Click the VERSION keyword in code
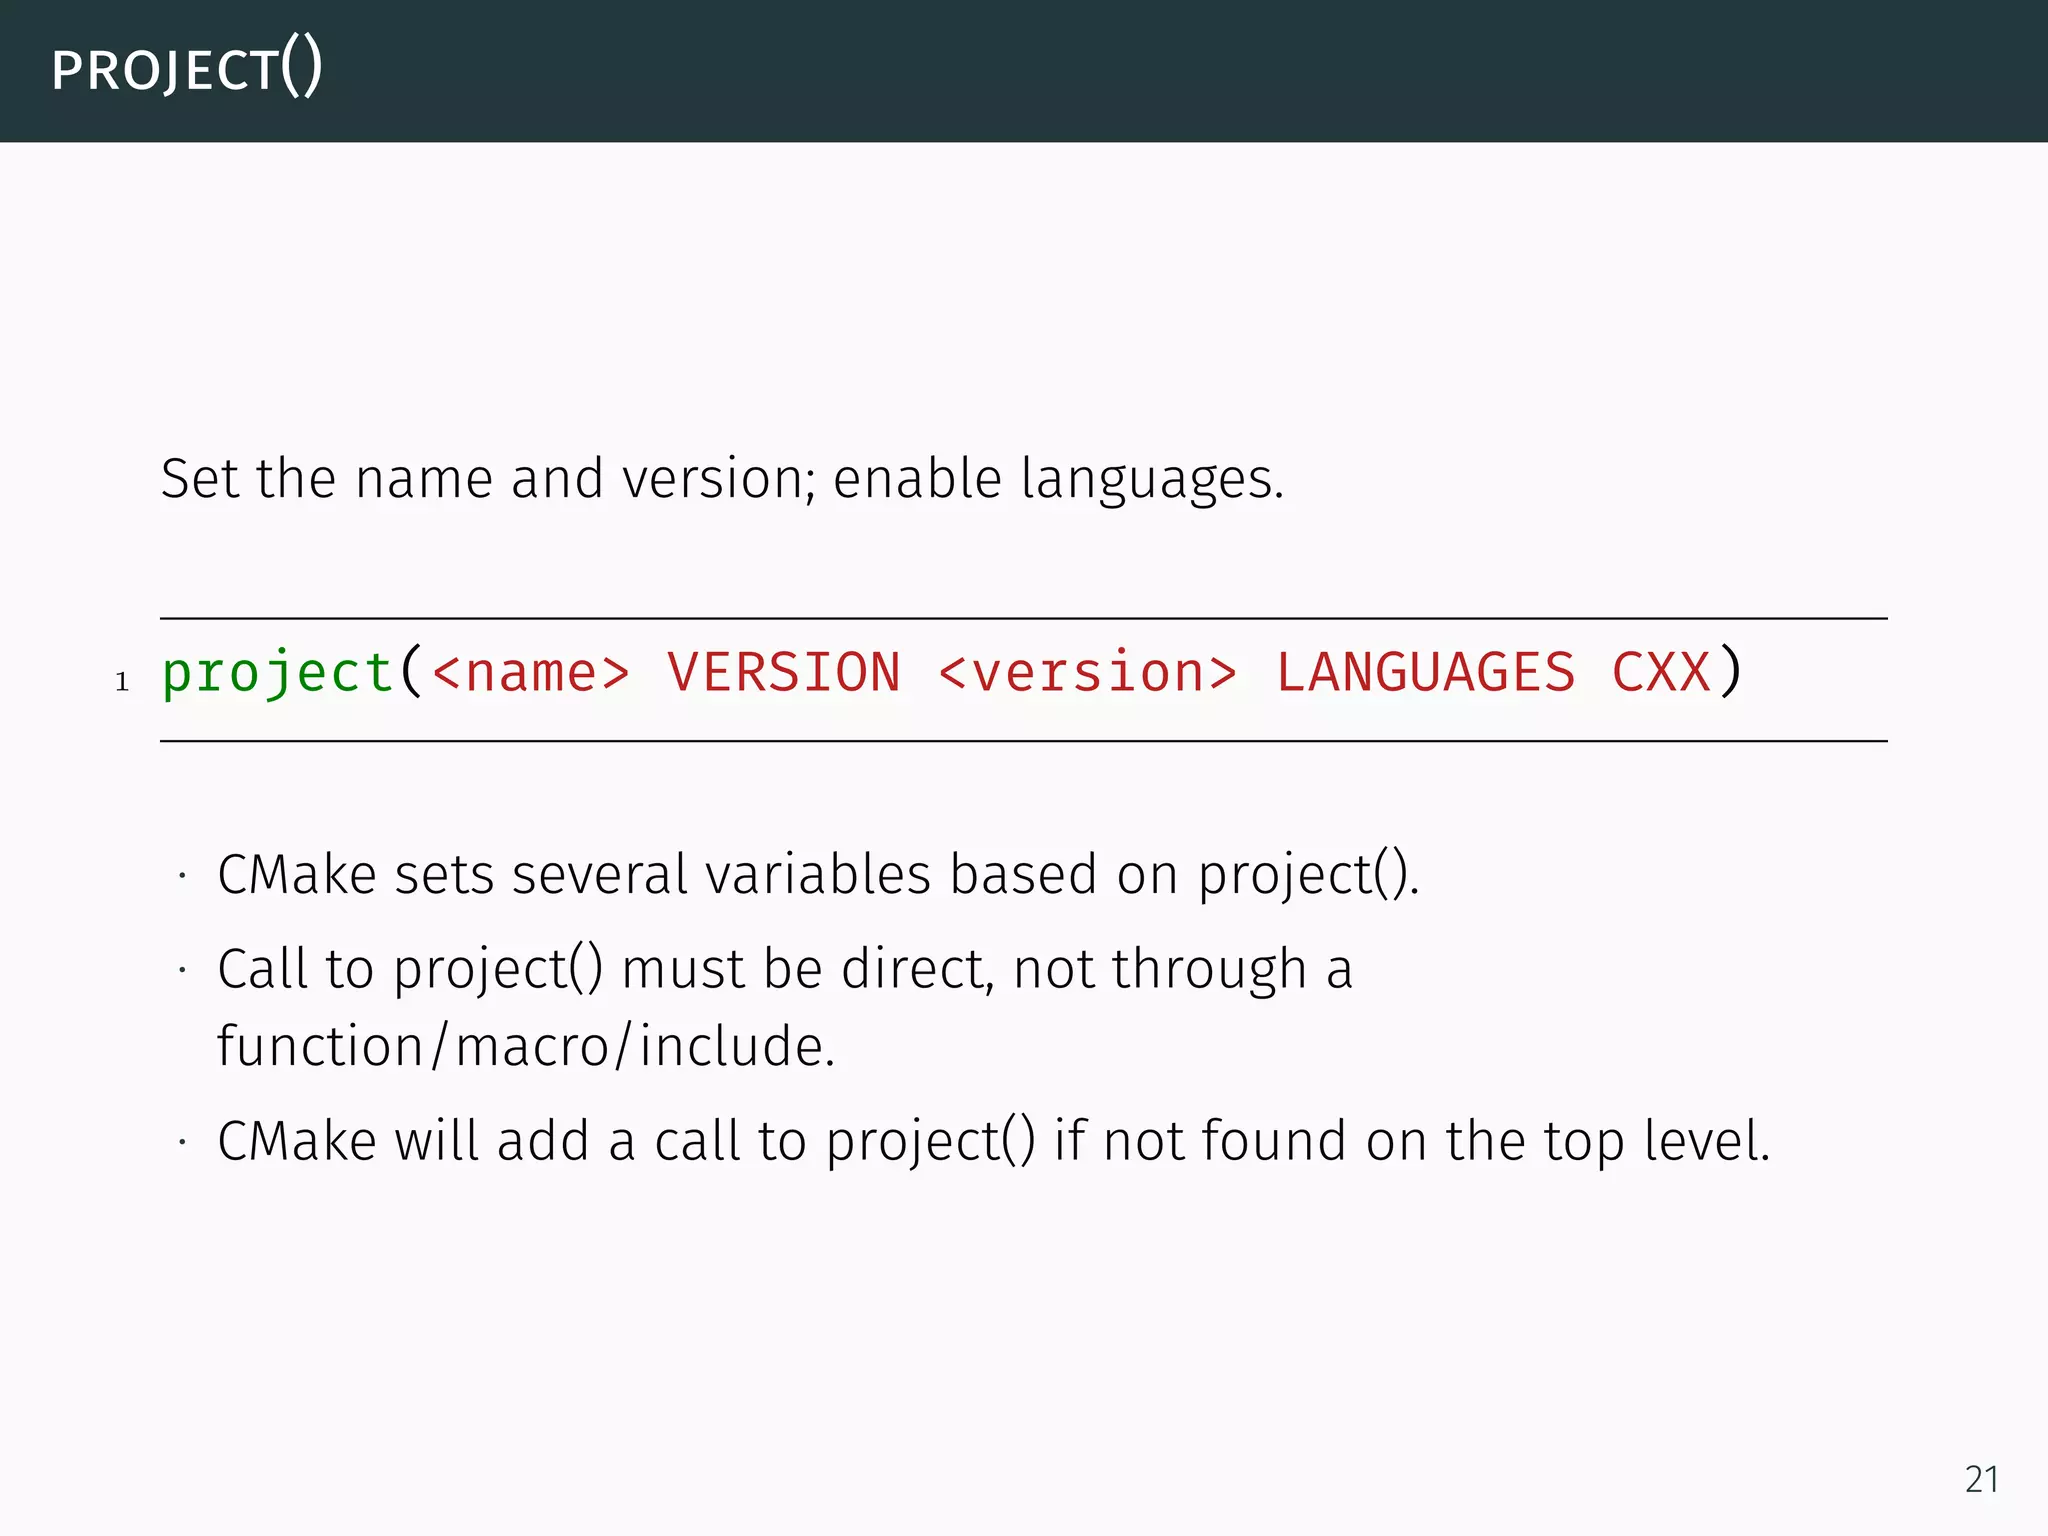This screenshot has width=2048, height=1536. [x=783, y=673]
